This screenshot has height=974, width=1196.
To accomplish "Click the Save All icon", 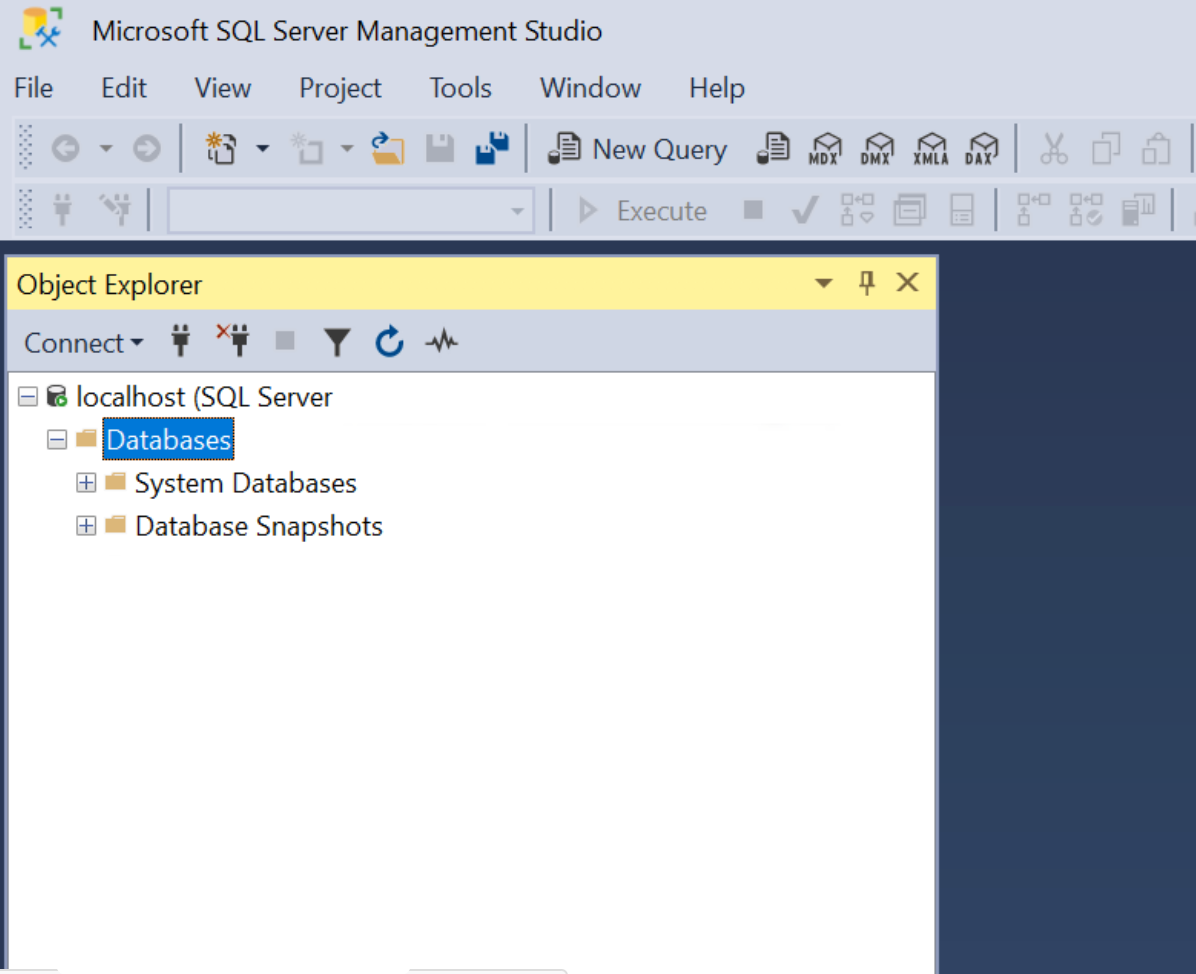I will pos(492,148).
